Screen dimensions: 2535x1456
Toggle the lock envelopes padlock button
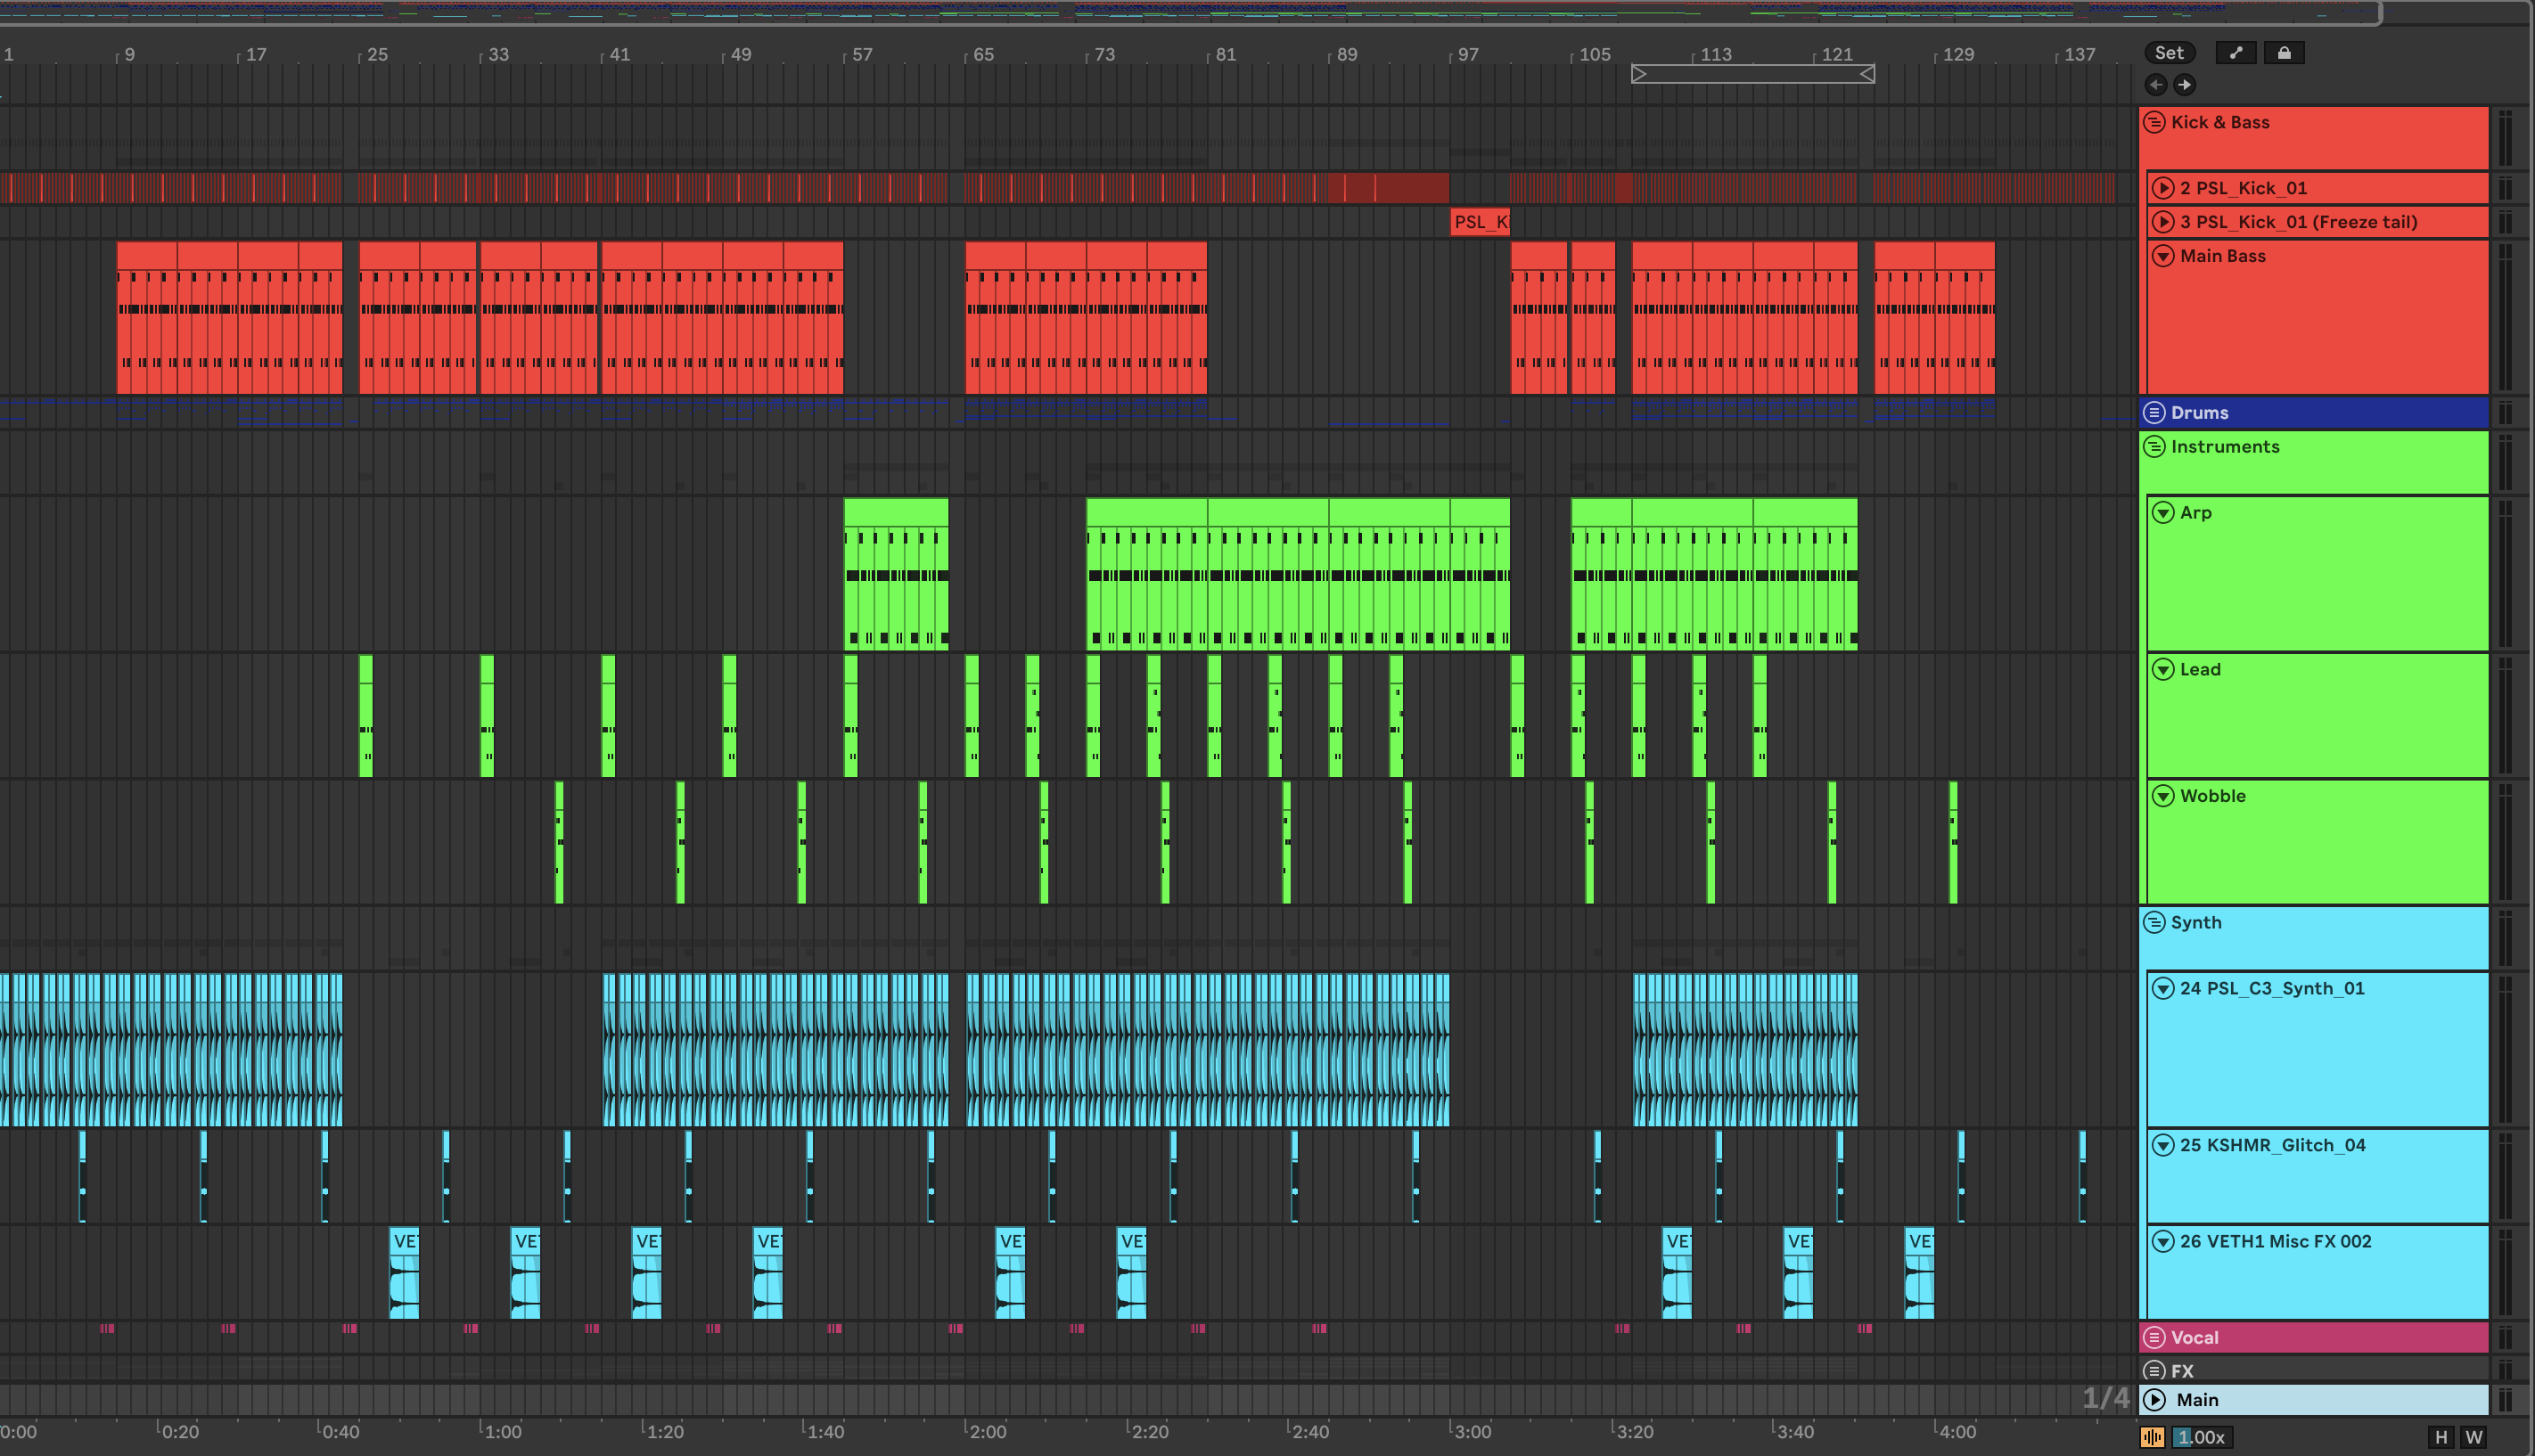(2284, 53)
